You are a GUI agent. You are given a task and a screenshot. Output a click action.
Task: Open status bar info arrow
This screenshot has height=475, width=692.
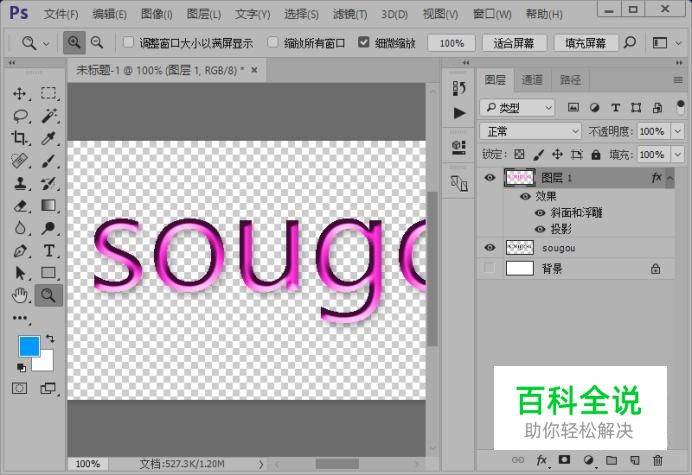261,464
